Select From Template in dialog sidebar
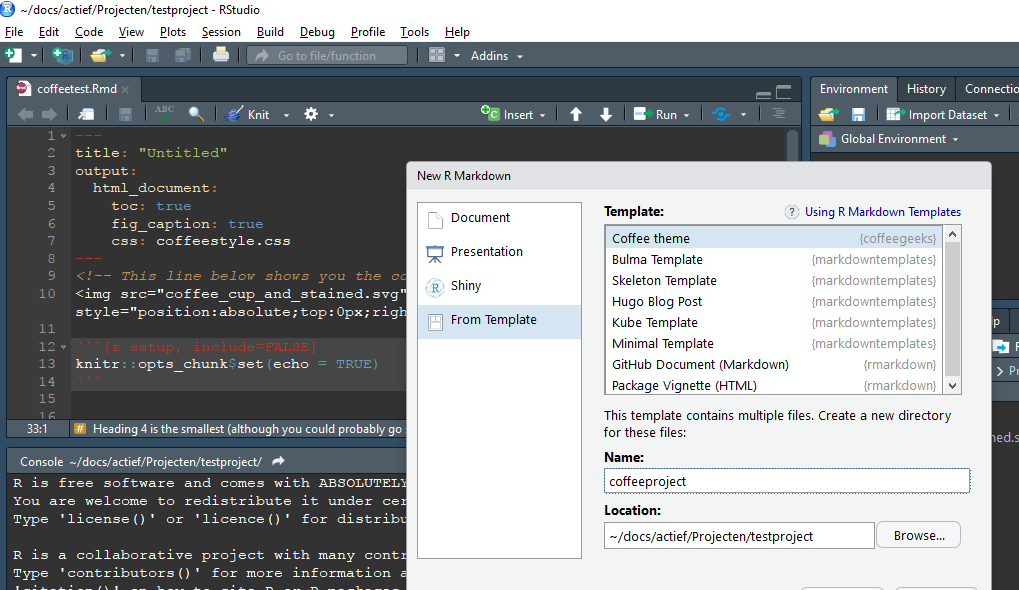1019x590 pixels. (x=499, y=320)
